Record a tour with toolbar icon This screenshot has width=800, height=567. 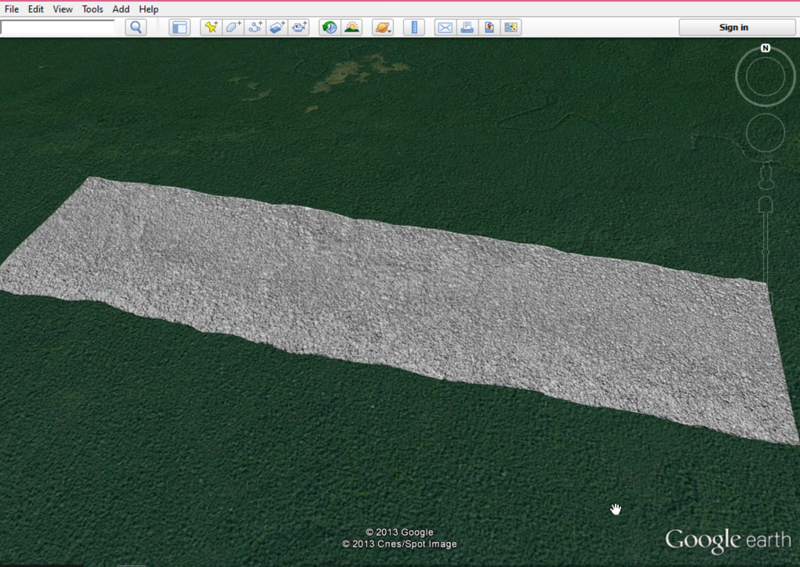point(299,27)
